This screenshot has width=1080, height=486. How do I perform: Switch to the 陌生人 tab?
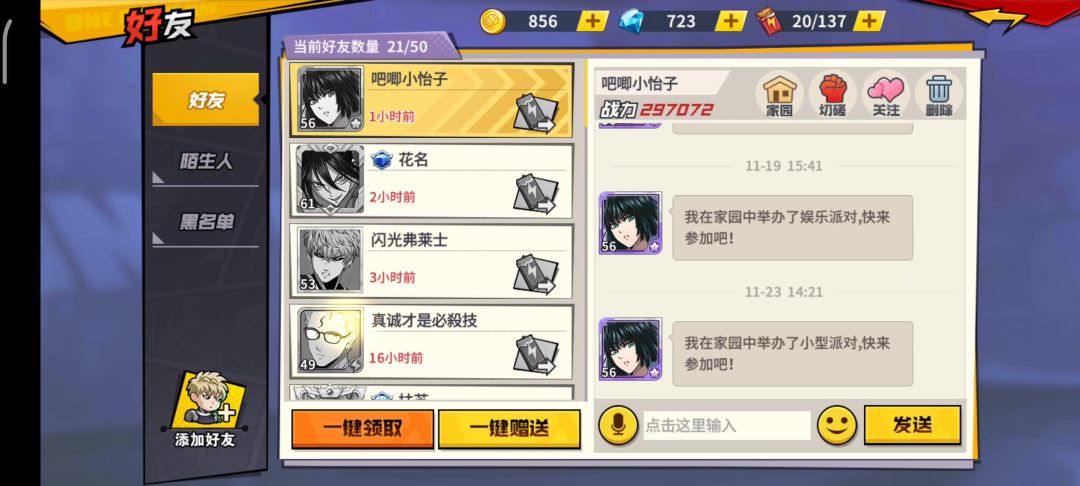pyautogui.click(x=205, y=162)
